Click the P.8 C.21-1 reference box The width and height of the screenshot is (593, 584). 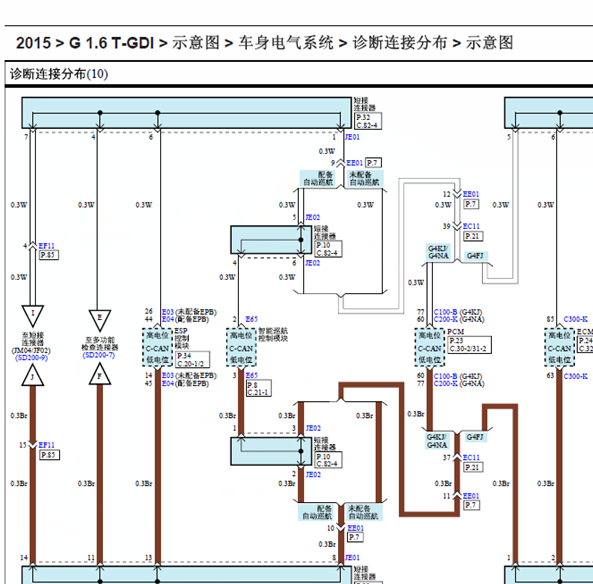point(258,388)
